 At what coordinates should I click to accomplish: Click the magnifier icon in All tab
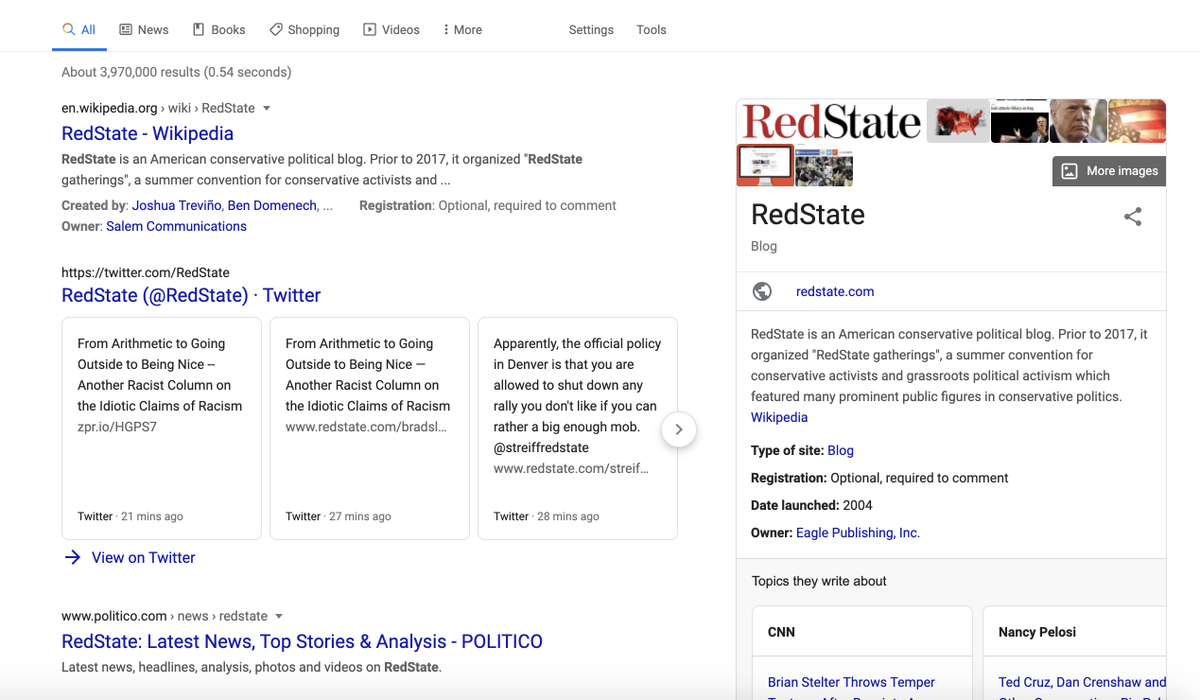69,30
